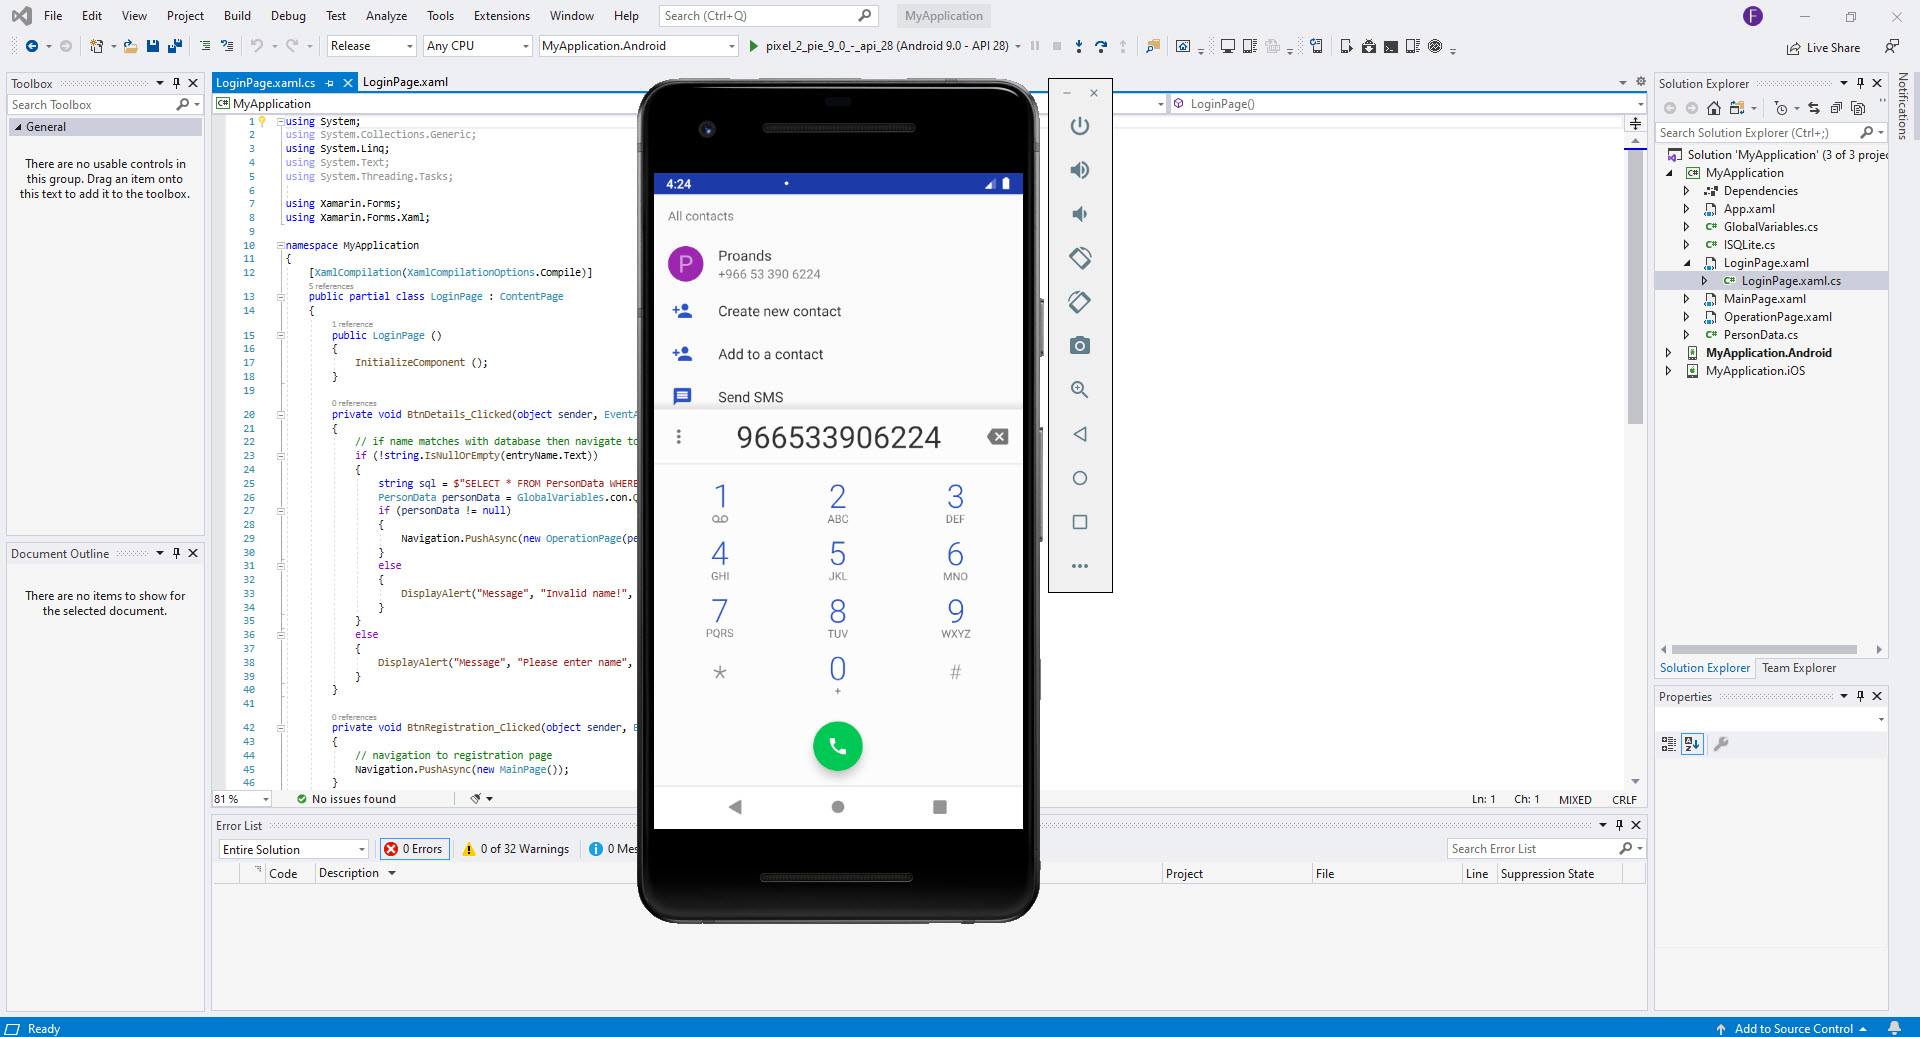Raise emulator volume with volume up icon
1920x1037 pixels.
[1079, 170]
